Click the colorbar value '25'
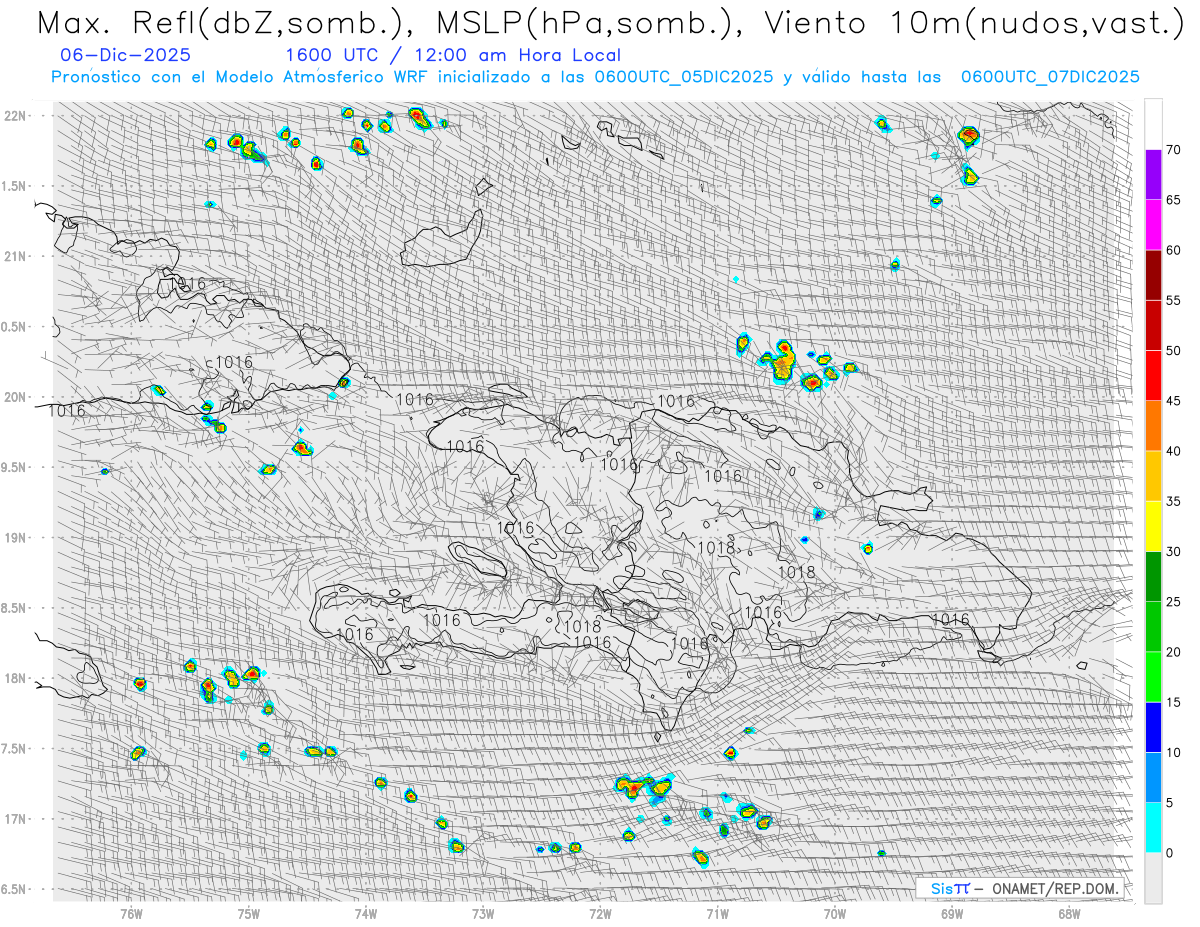The width and height of the screenshot is (1200, 927). pos(1173,601)
